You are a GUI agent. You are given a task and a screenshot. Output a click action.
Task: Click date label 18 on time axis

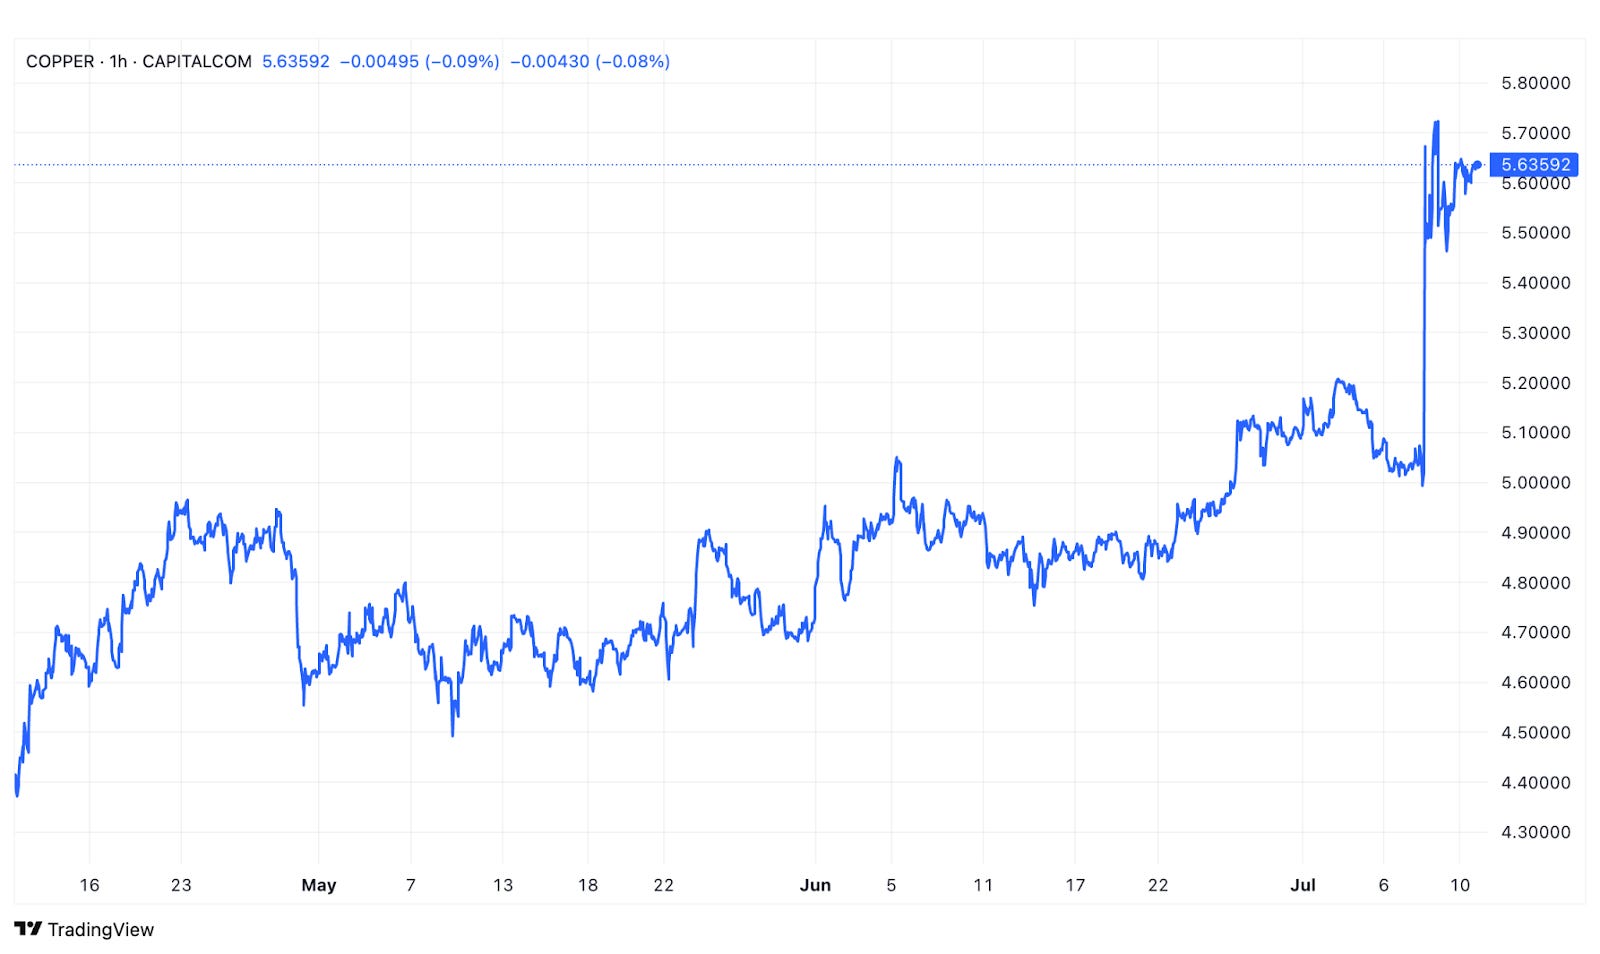[x=588, y=886]
